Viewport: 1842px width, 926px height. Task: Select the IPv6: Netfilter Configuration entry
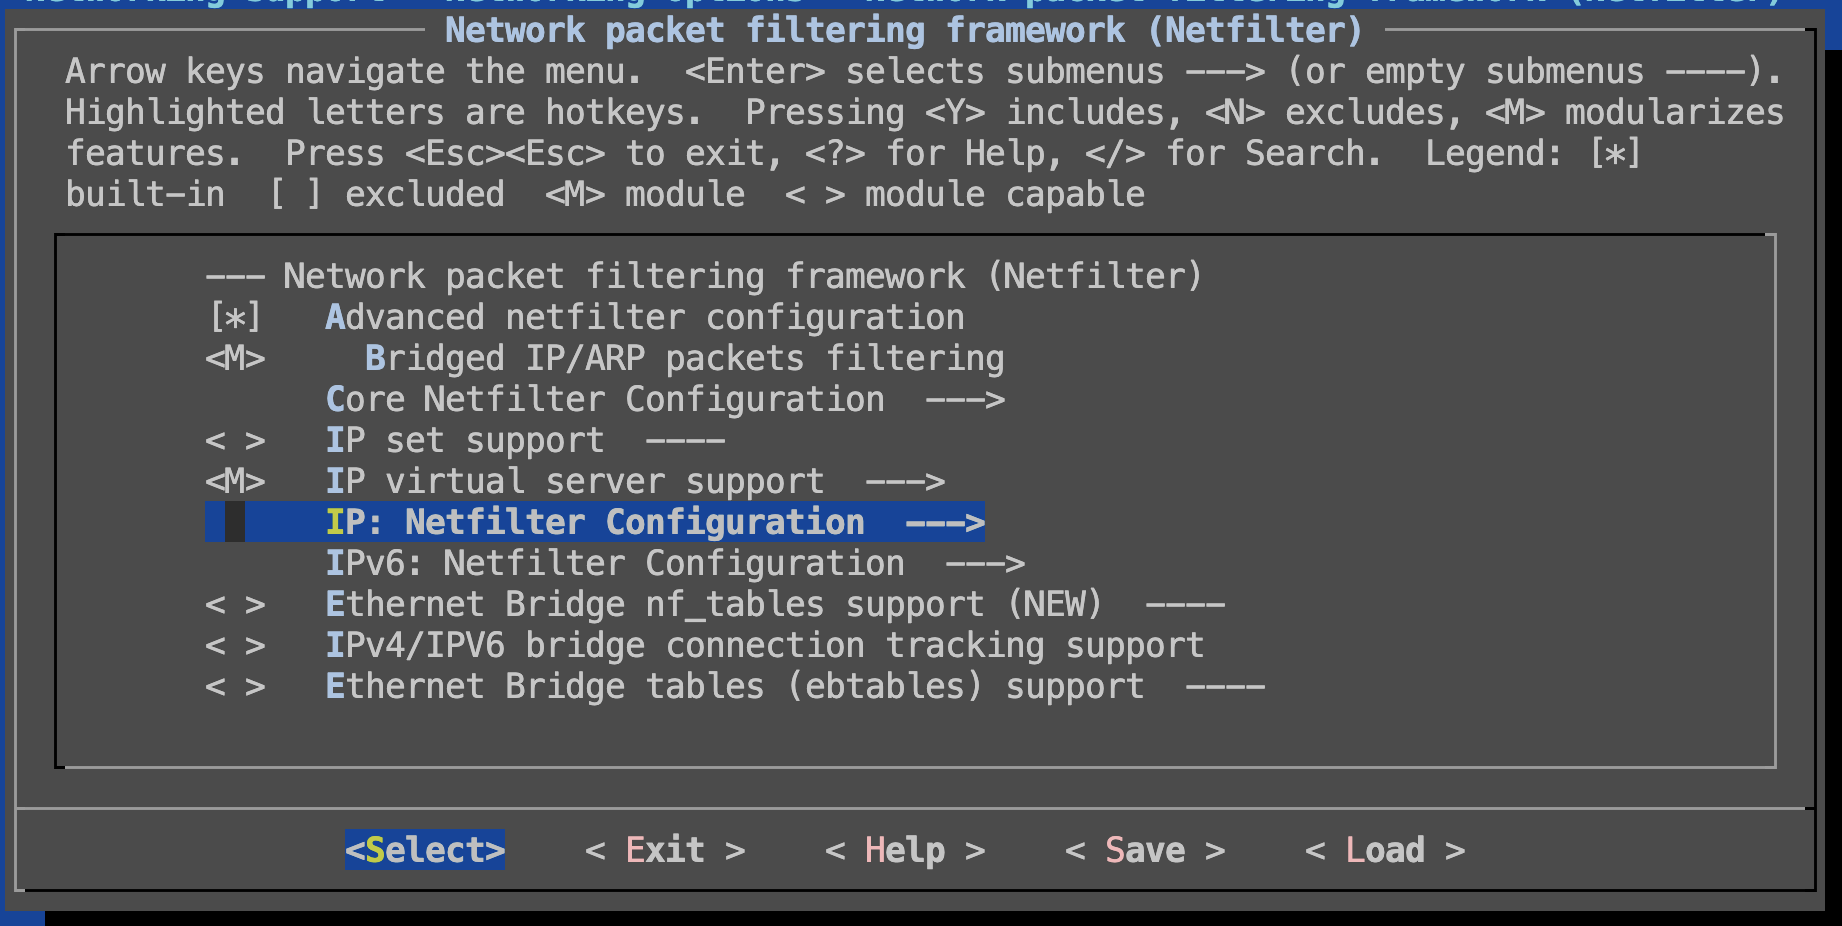614,564
